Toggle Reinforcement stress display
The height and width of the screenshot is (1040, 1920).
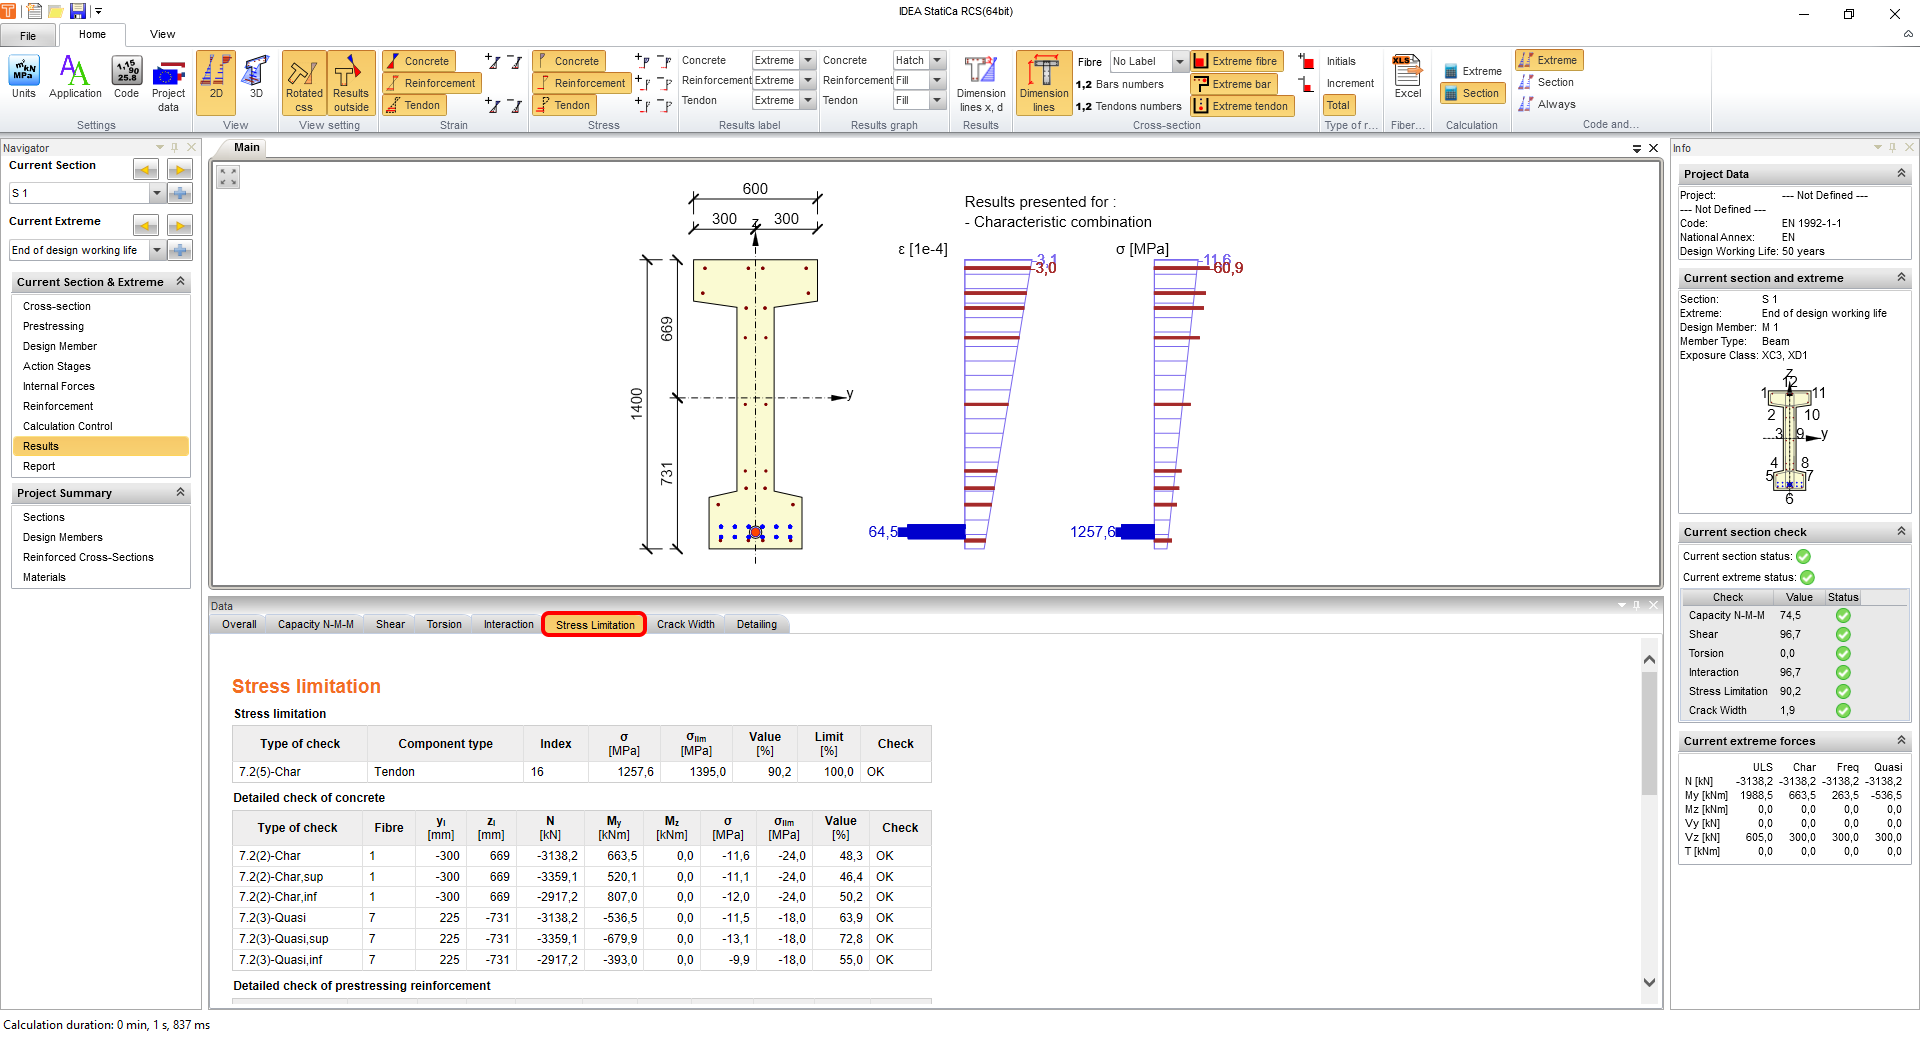(x=581, y=83)
